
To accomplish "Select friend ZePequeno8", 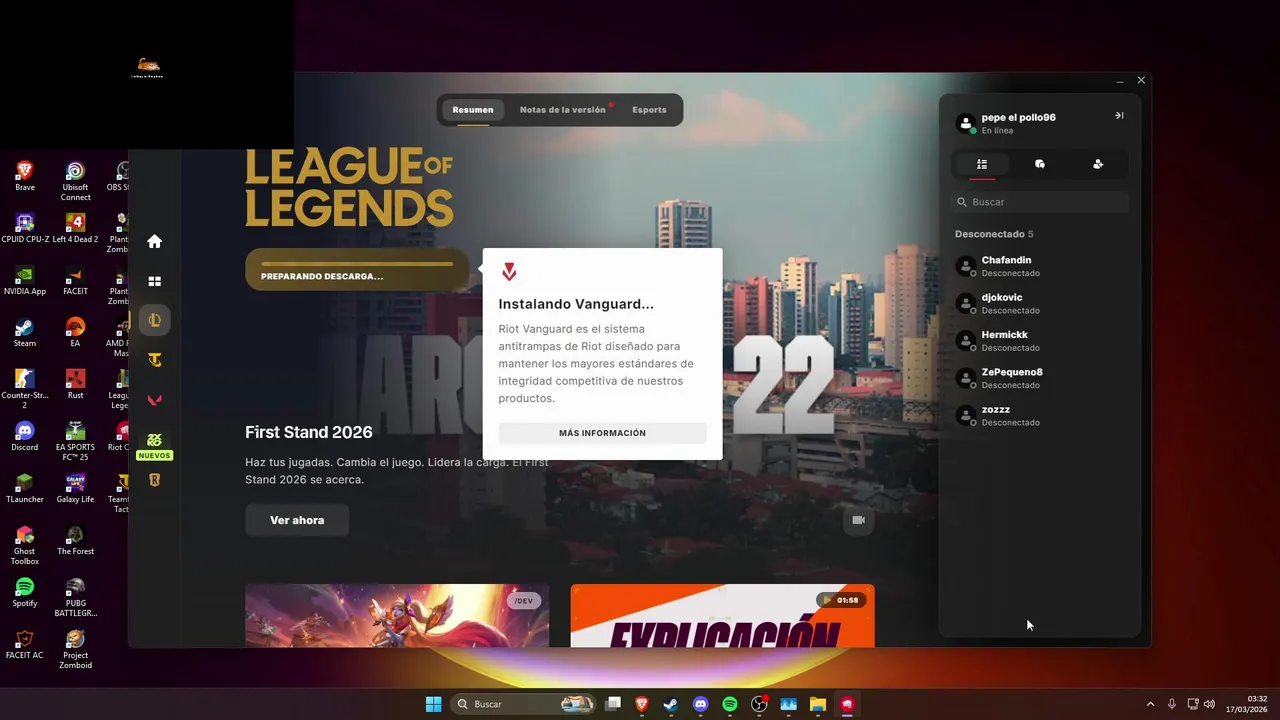I will pos(1040,378).
